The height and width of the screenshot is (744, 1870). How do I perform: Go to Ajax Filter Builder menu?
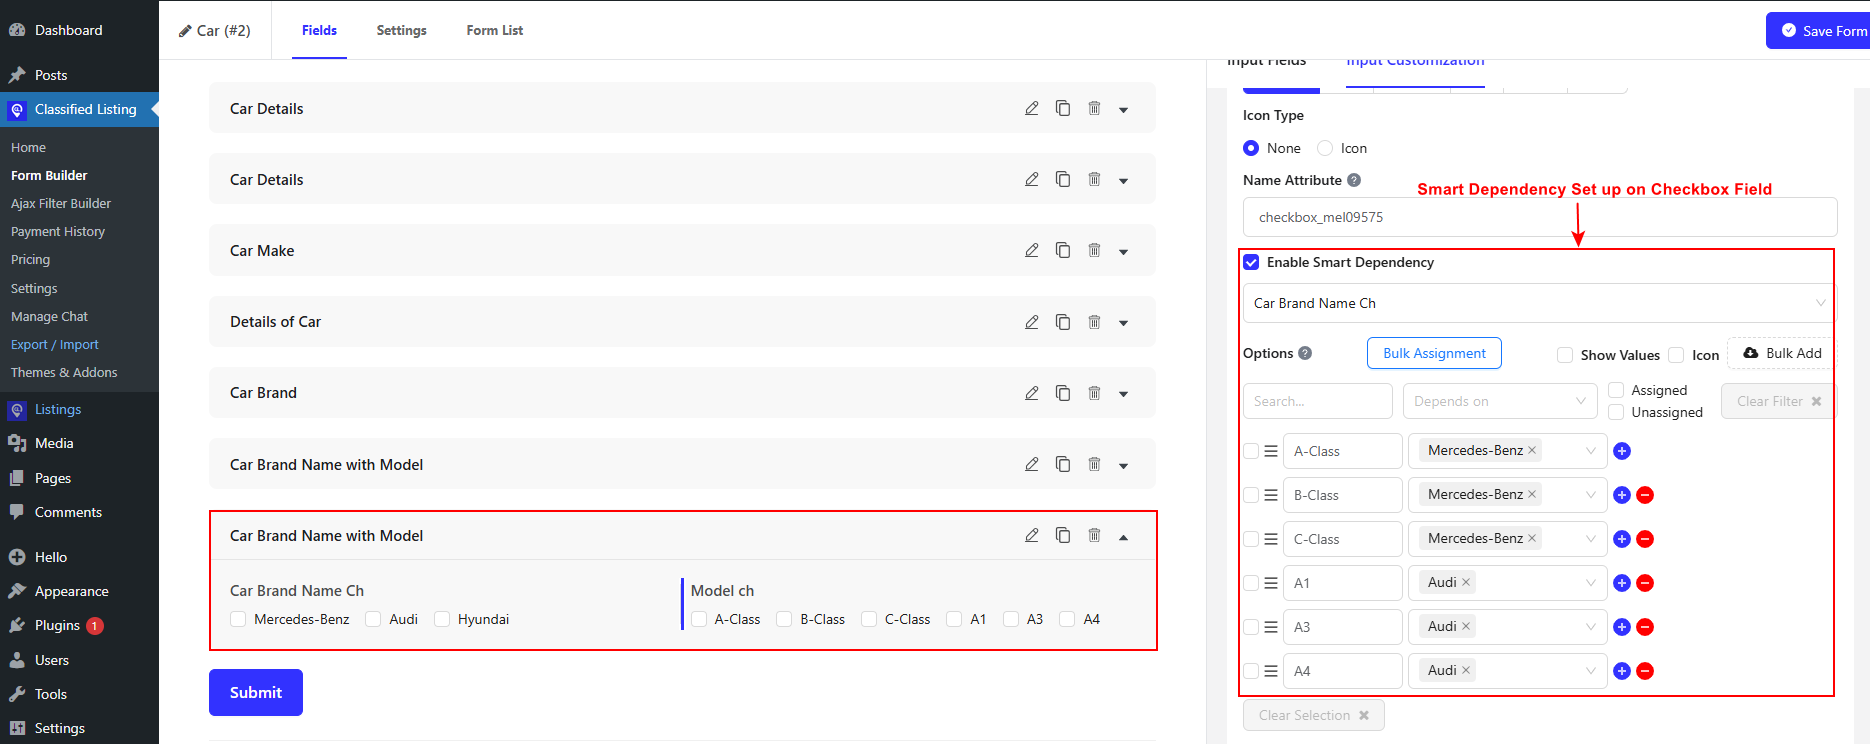tap(61, 203)
